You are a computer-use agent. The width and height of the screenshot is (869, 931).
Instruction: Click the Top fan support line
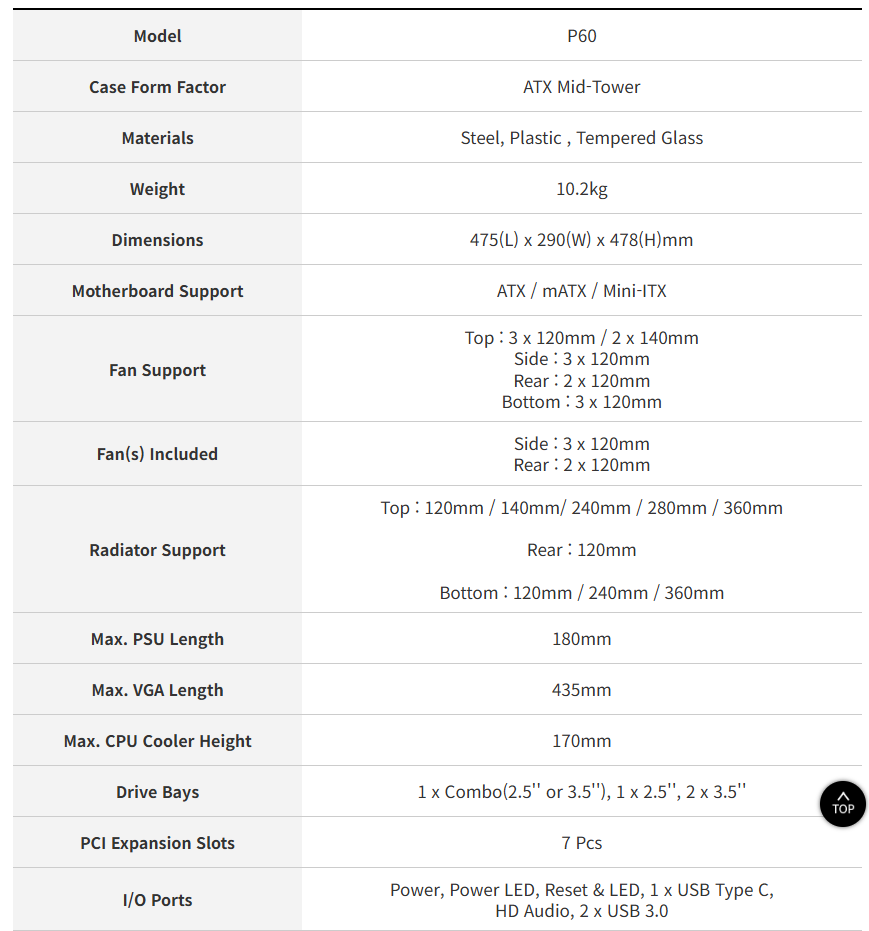click(x=582, y=337)
